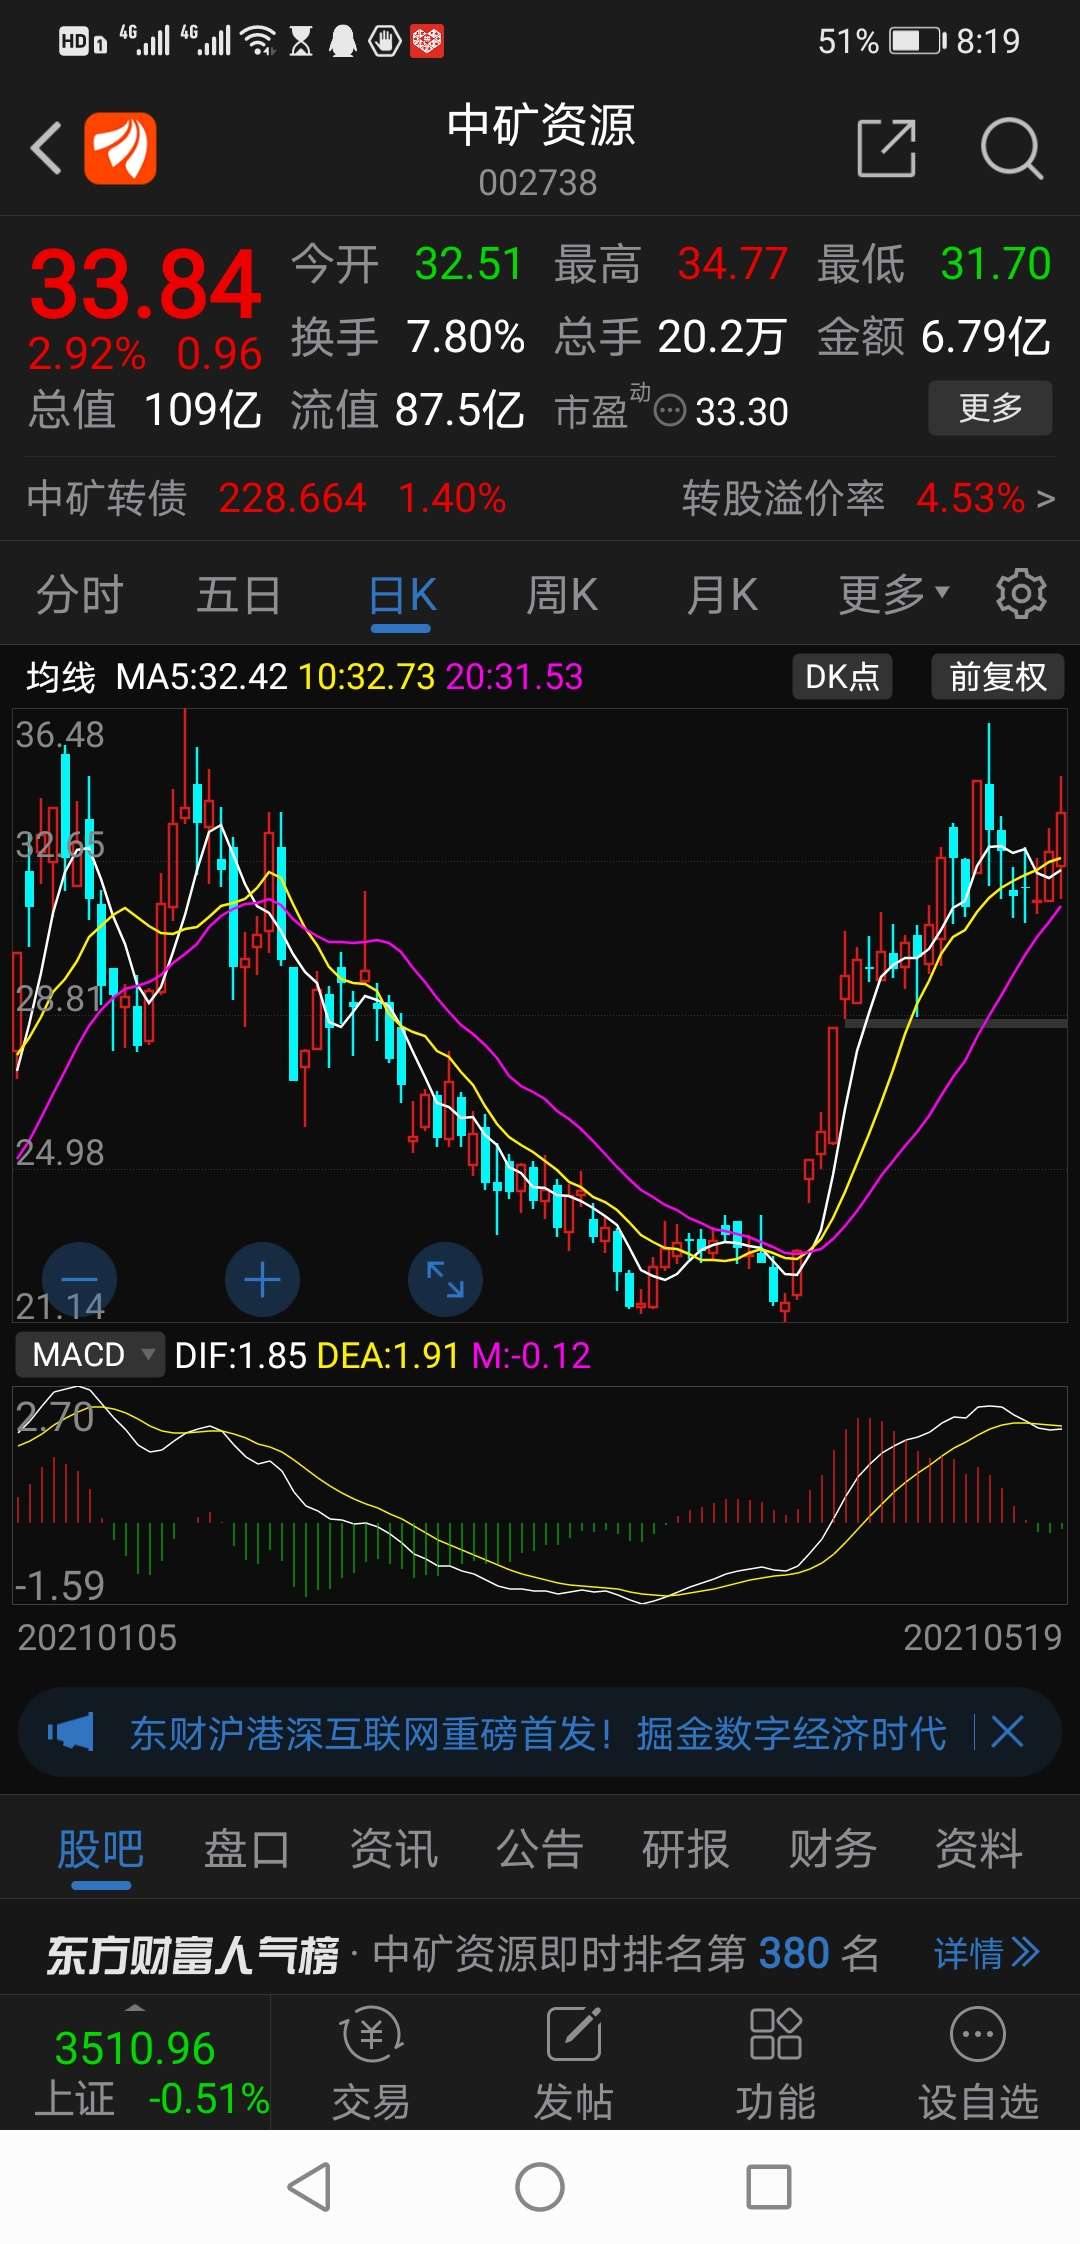Open the 东财沪港深互联网 banner link
1080x2244 pixels.
coord(538,1732)
